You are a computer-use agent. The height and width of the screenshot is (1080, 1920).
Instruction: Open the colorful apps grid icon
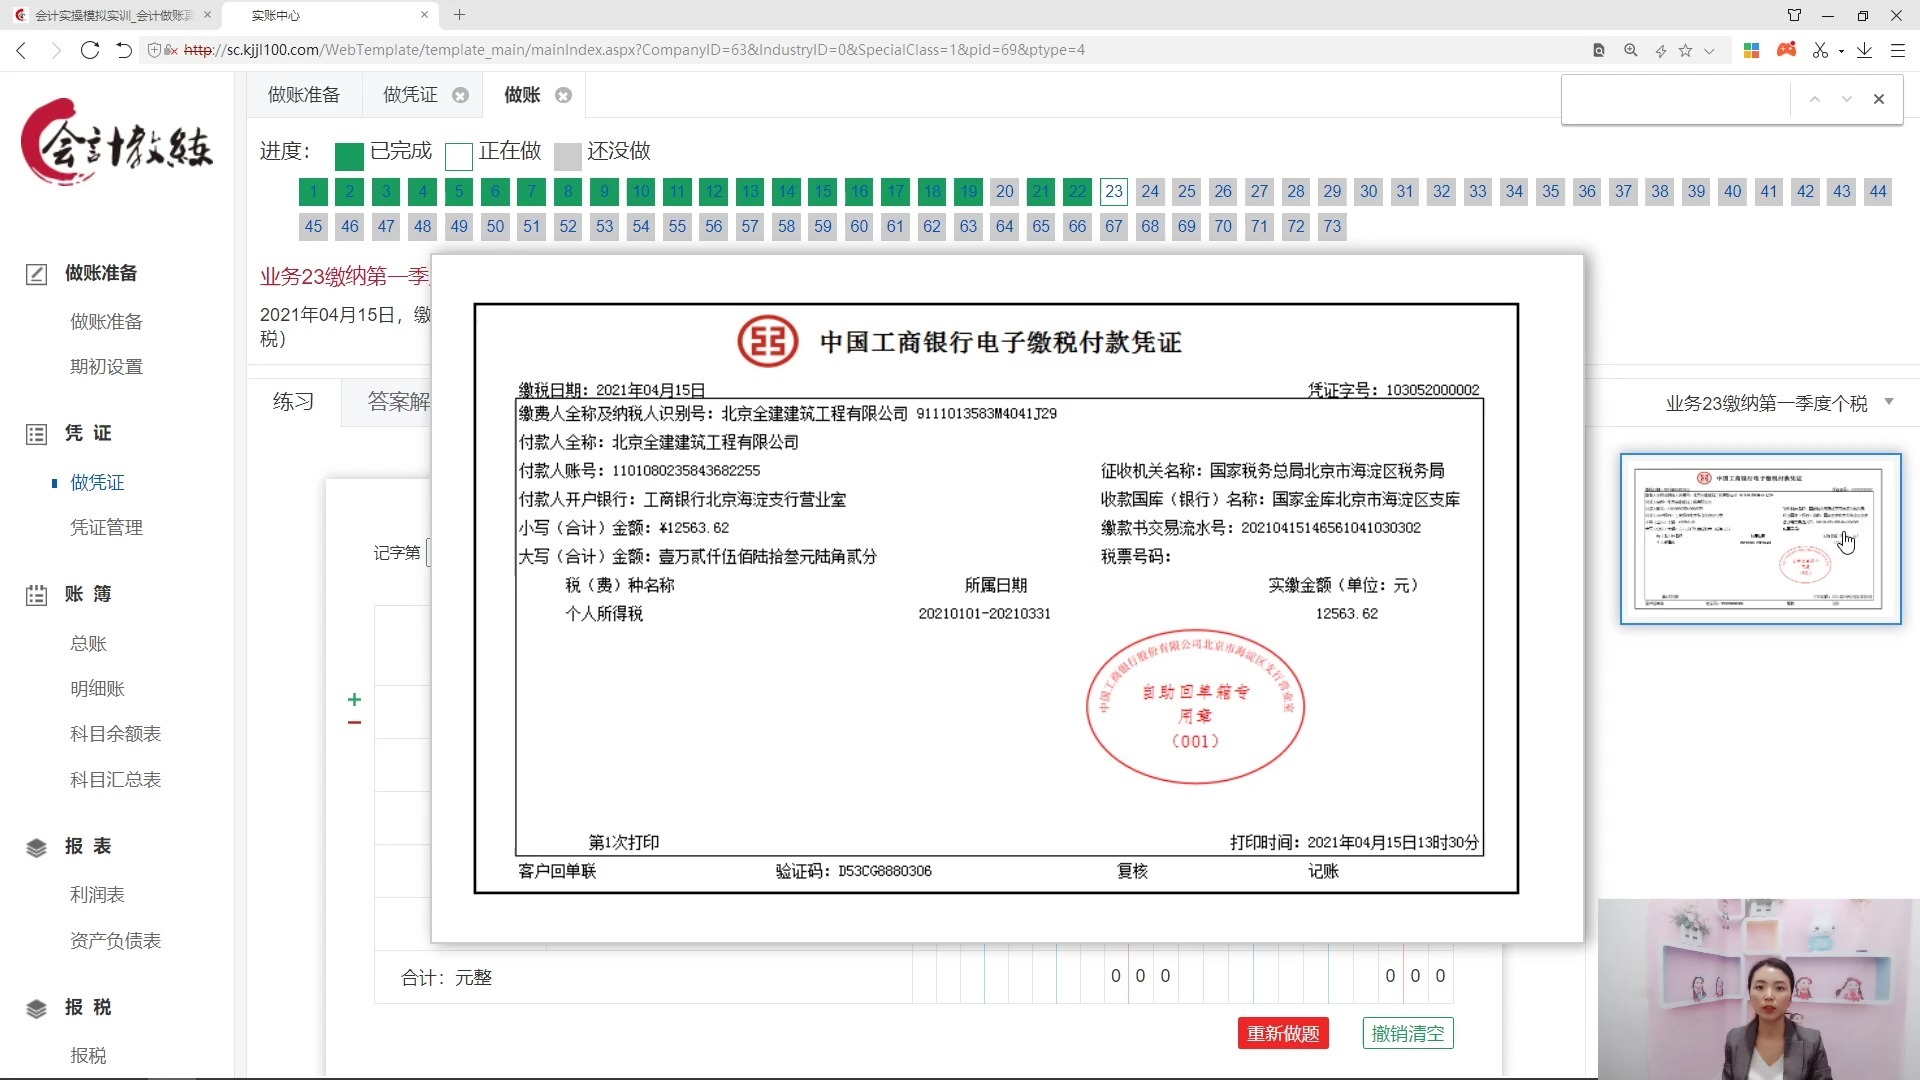point(1751,50)
